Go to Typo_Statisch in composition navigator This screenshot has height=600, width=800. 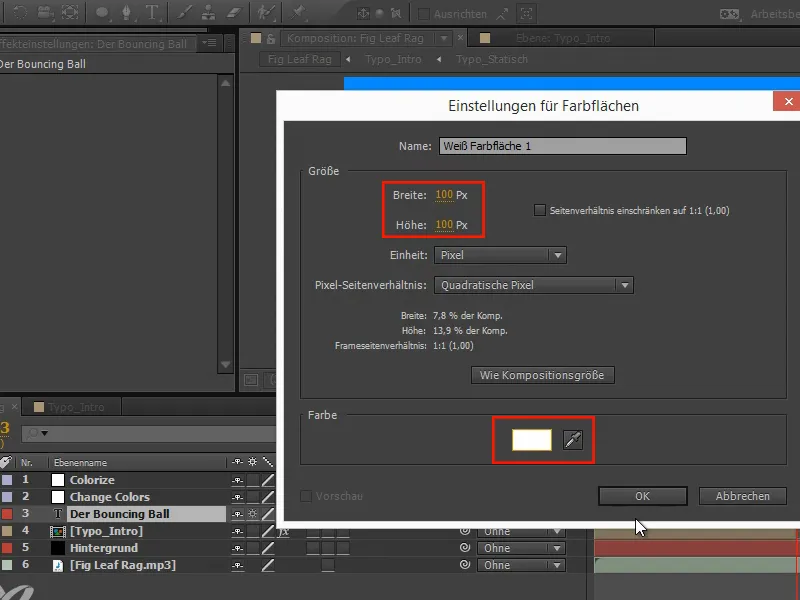point(491,59)
